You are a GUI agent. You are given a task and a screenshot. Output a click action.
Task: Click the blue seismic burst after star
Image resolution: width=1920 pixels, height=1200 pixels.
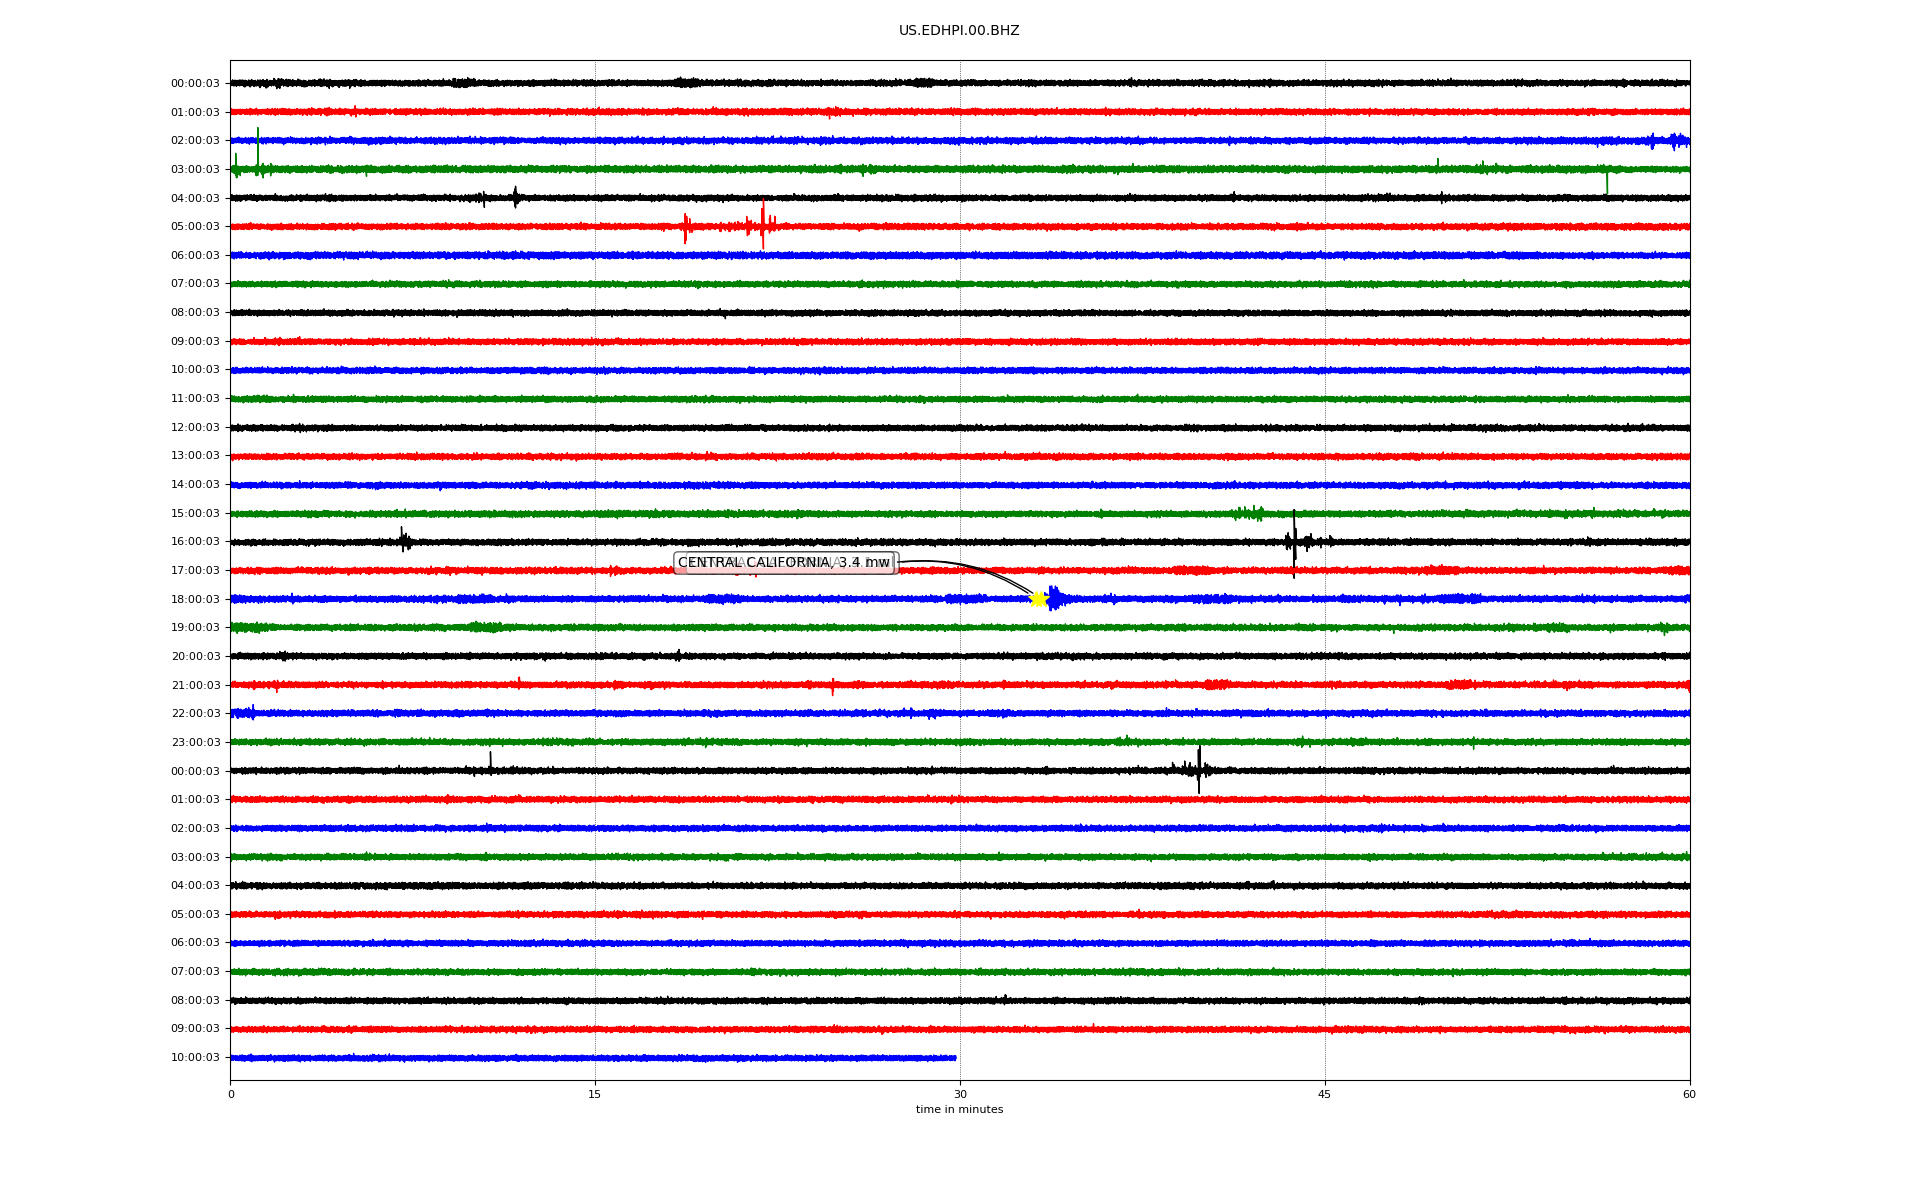click(1056, 599)
